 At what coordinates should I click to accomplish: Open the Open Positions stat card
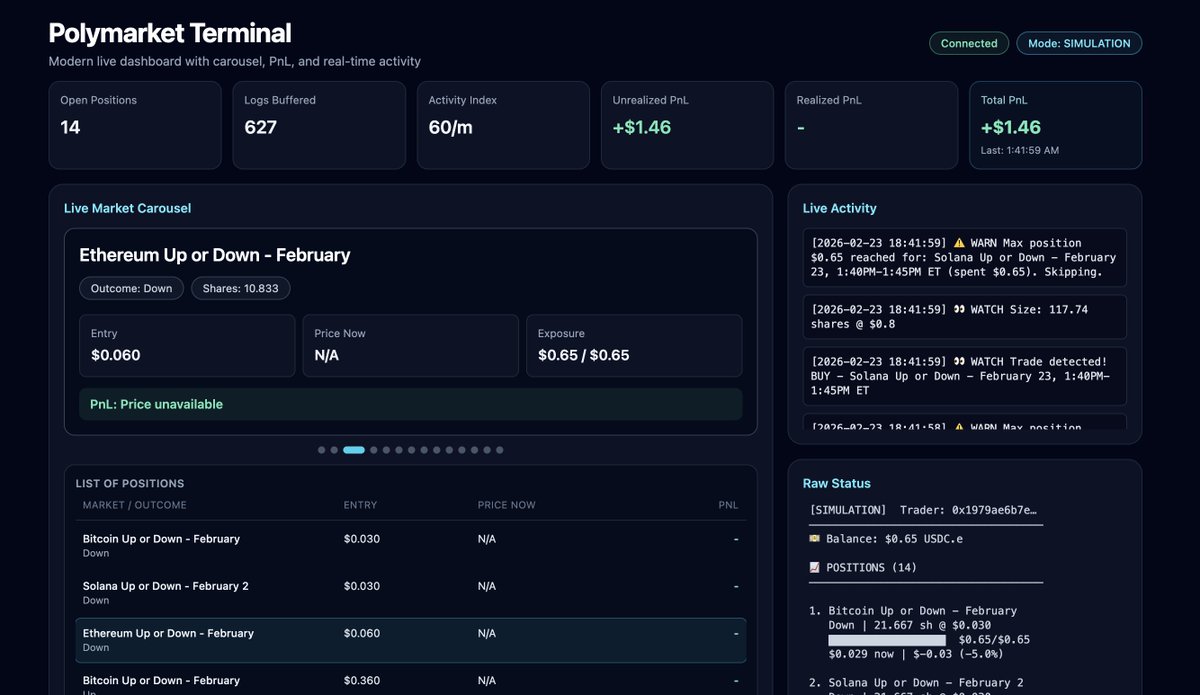tap(135, 125)
